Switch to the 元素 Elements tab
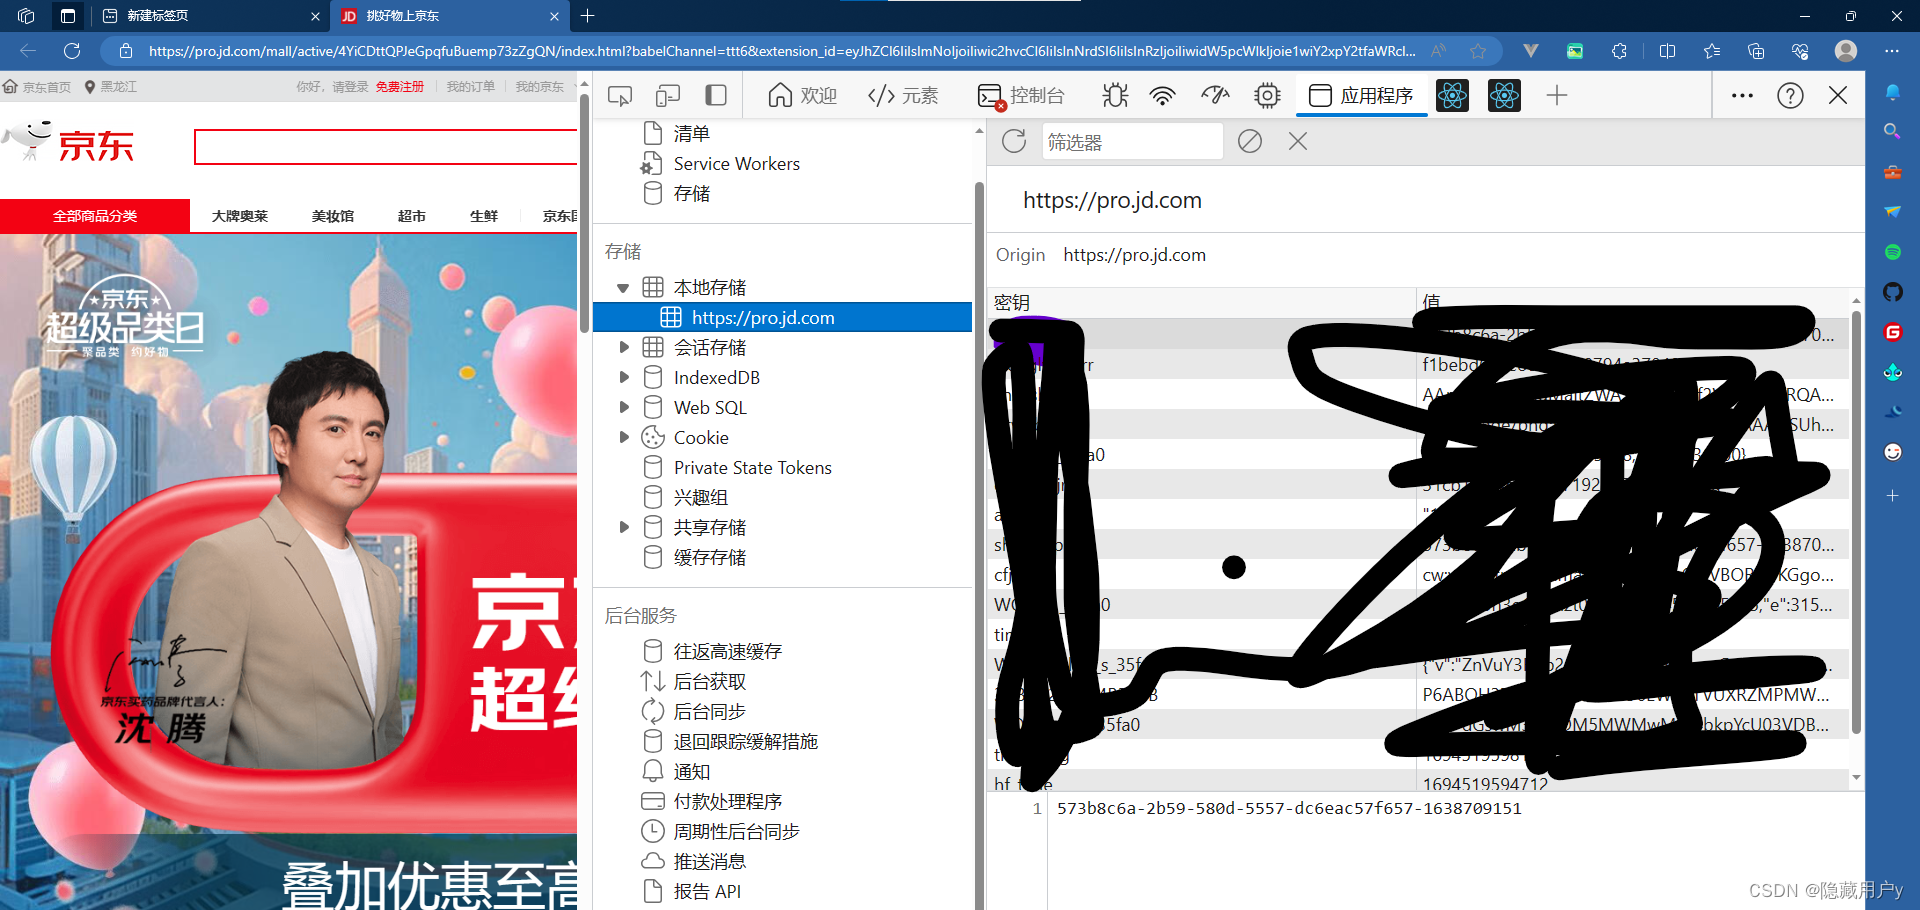This screenshot has width=1920, height=910. point(903,95)
